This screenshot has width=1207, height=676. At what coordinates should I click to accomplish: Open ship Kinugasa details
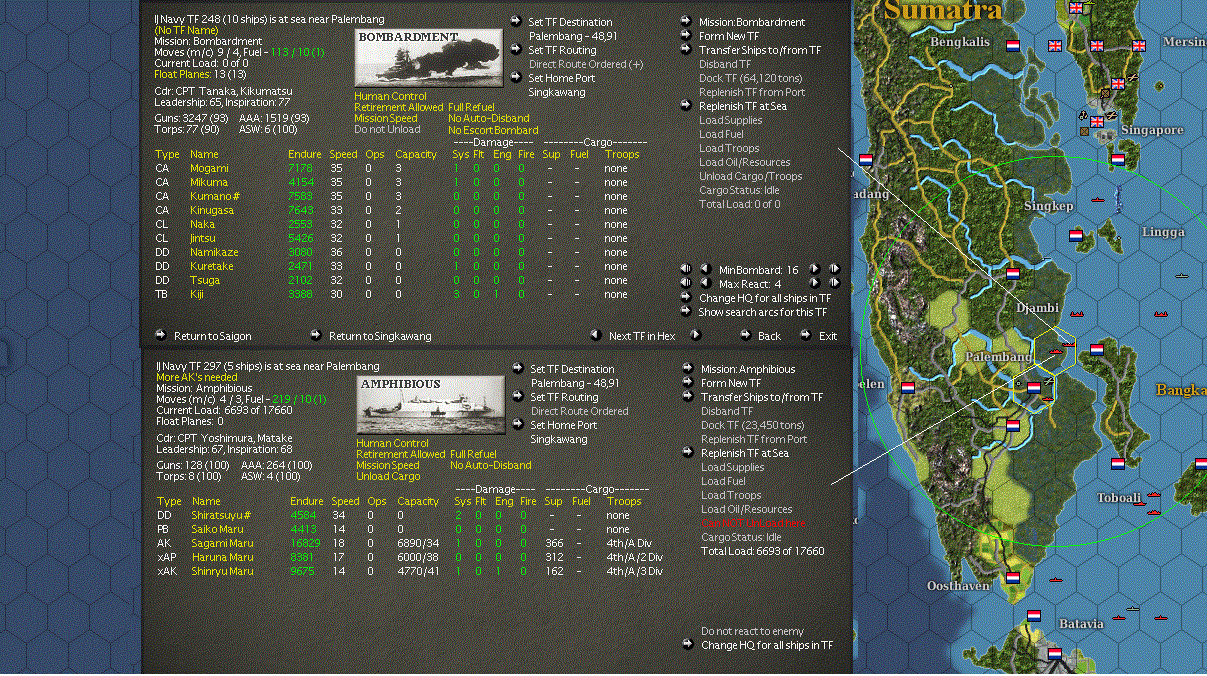[x=212, y=210]
